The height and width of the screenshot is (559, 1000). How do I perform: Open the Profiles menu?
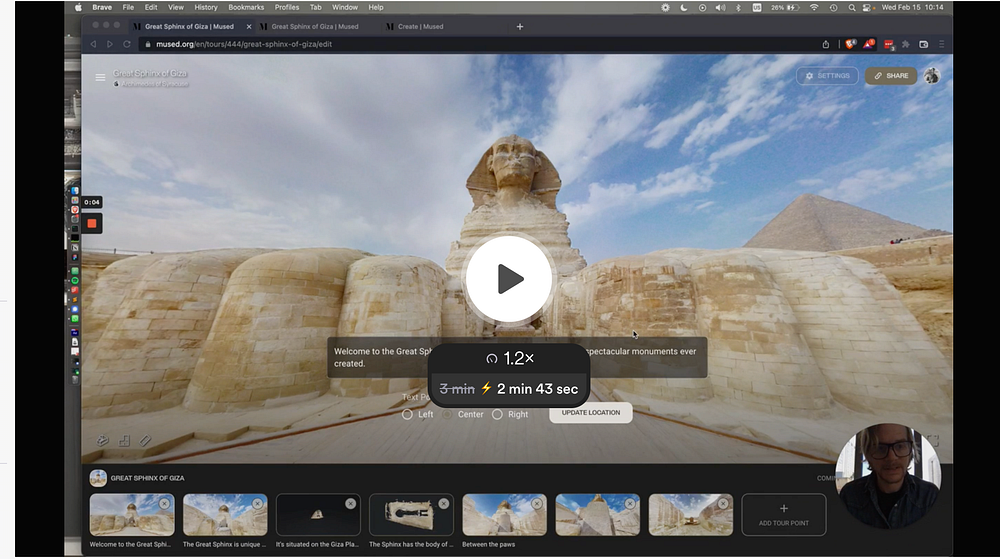tap(287, 8)
